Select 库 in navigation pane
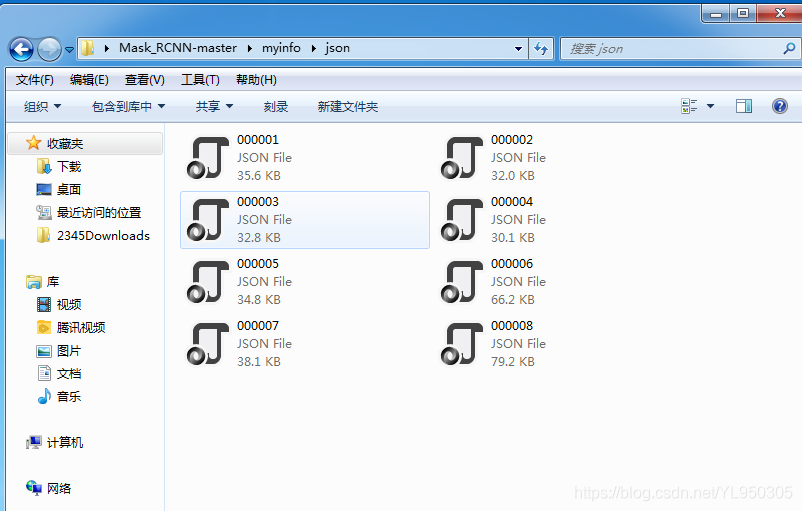The image size is (802, 511). tap(53, 281)
